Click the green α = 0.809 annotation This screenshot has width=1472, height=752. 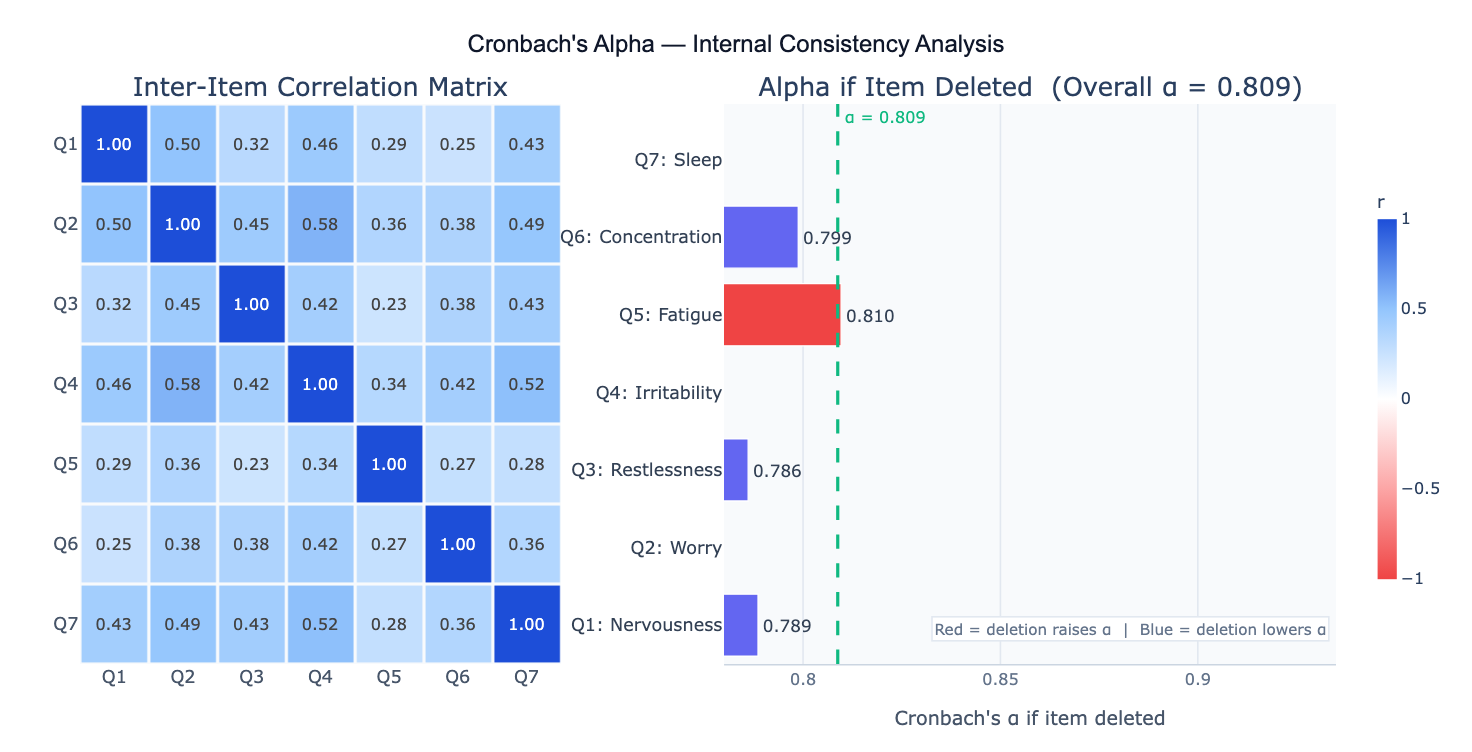885,117
